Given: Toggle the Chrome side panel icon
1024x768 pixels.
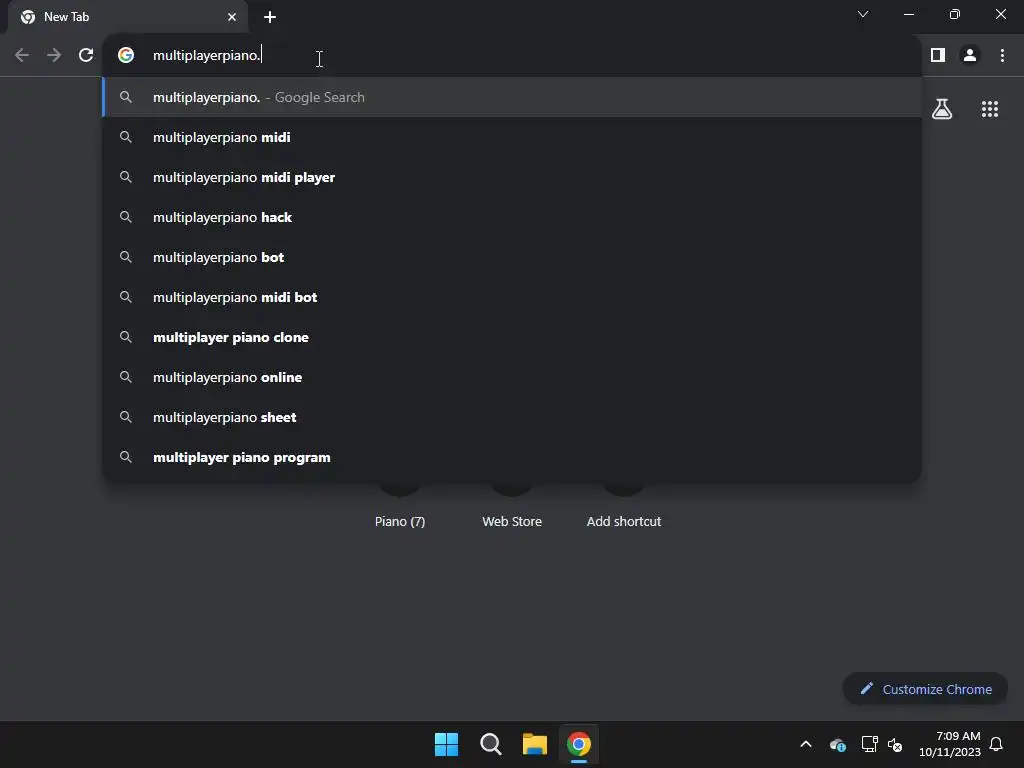Looking at the screenshot, I should click(x=938, y=56).
